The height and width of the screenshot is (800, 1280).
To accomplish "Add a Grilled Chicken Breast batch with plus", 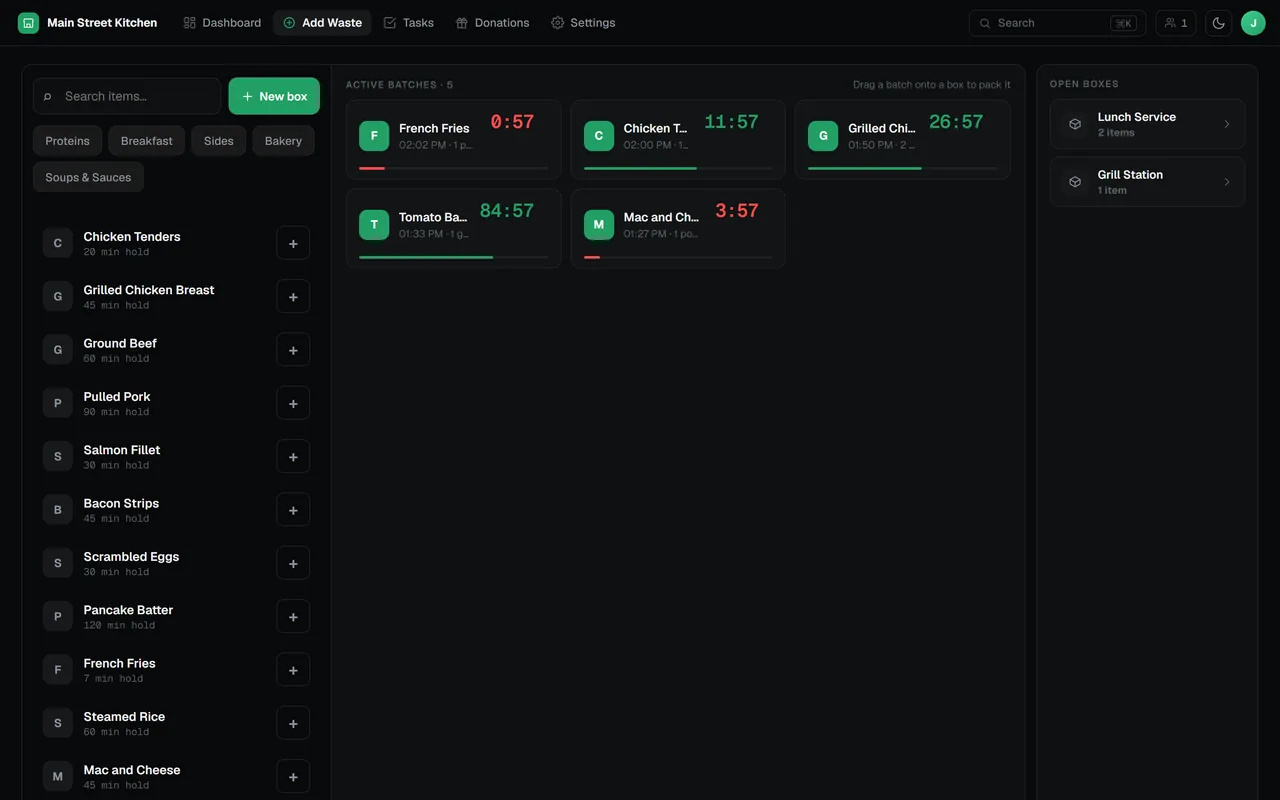I will tap(293, 296).
